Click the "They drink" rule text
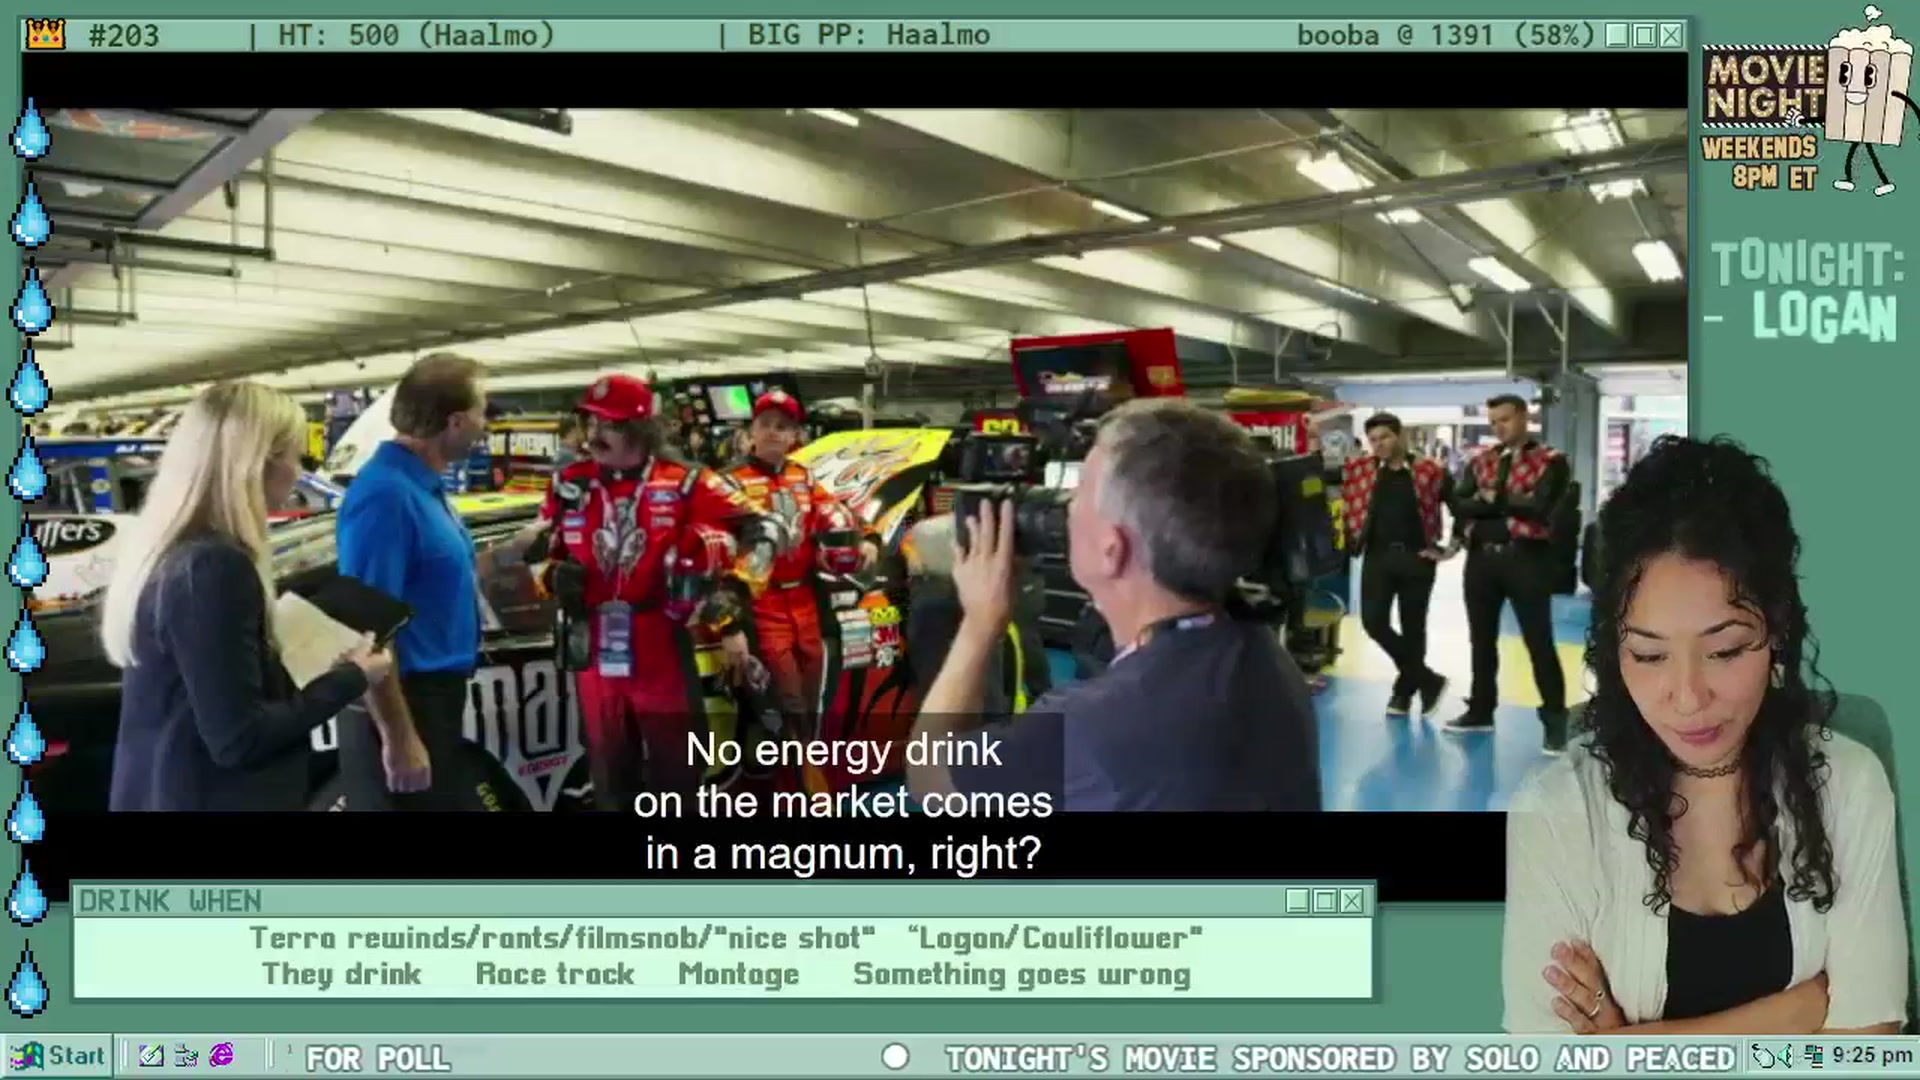Image resolution: width=1920 pixels, height=1080 pixels. click(341, 974)
